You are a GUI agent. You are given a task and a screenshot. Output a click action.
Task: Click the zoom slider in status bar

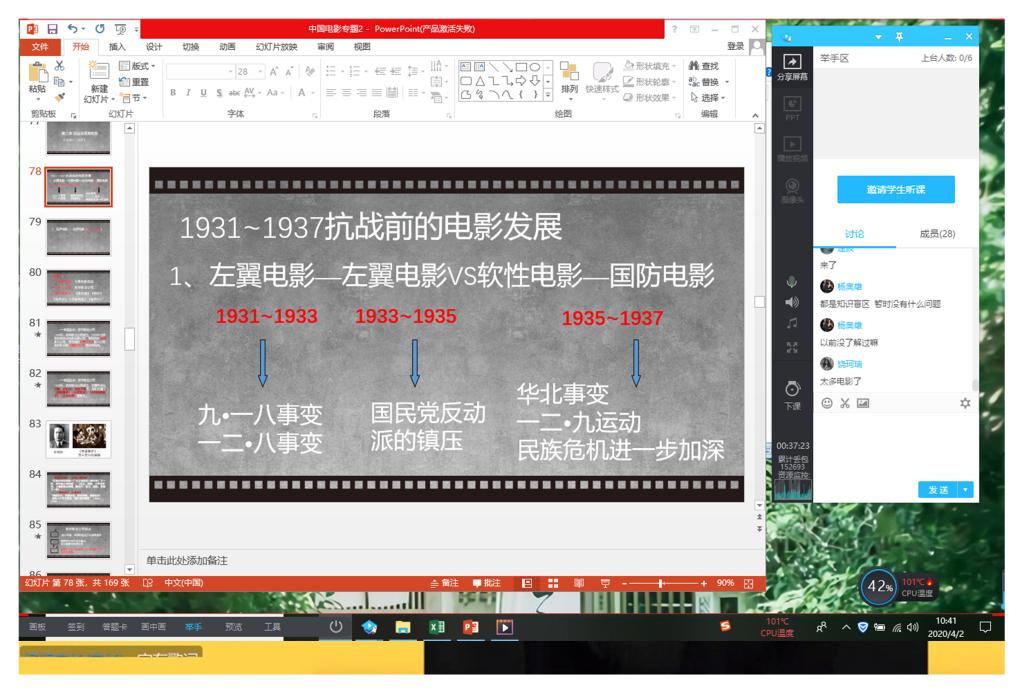point(660,583)
